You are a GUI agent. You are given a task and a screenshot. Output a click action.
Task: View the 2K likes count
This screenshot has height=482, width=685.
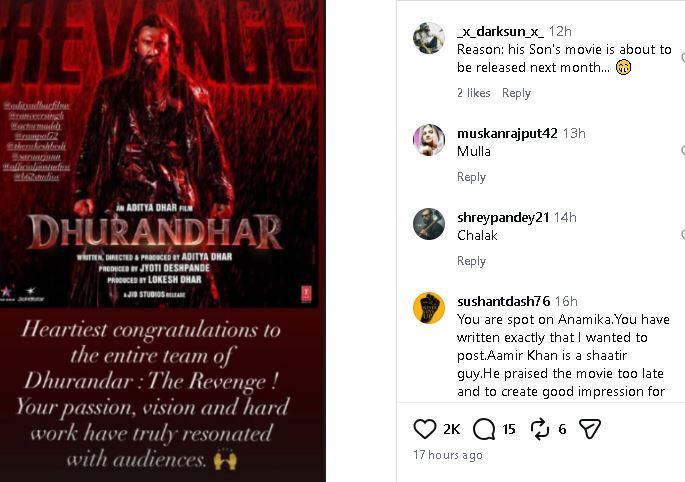pos(451,429)
